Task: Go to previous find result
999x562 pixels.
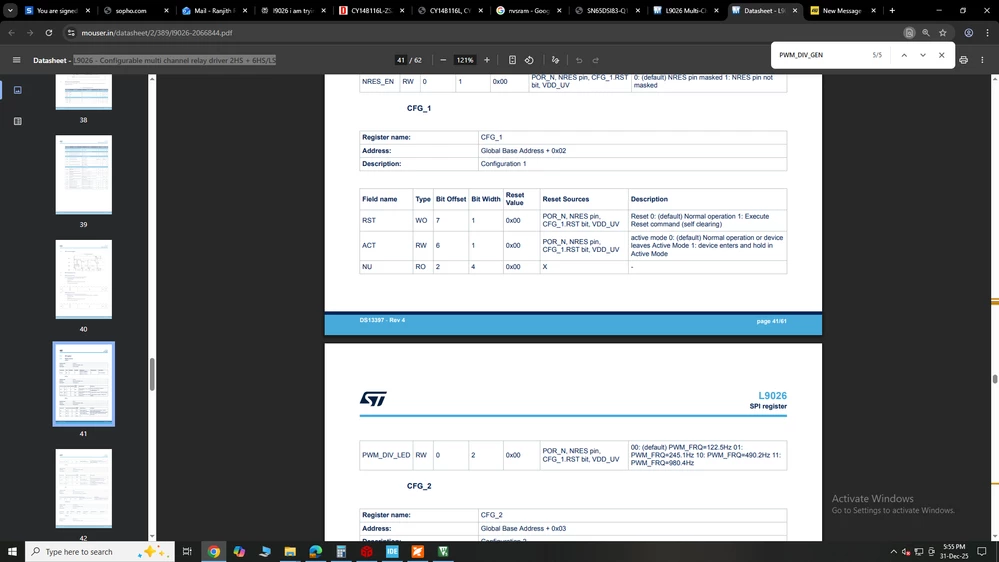Action: [x=903, y=55]
